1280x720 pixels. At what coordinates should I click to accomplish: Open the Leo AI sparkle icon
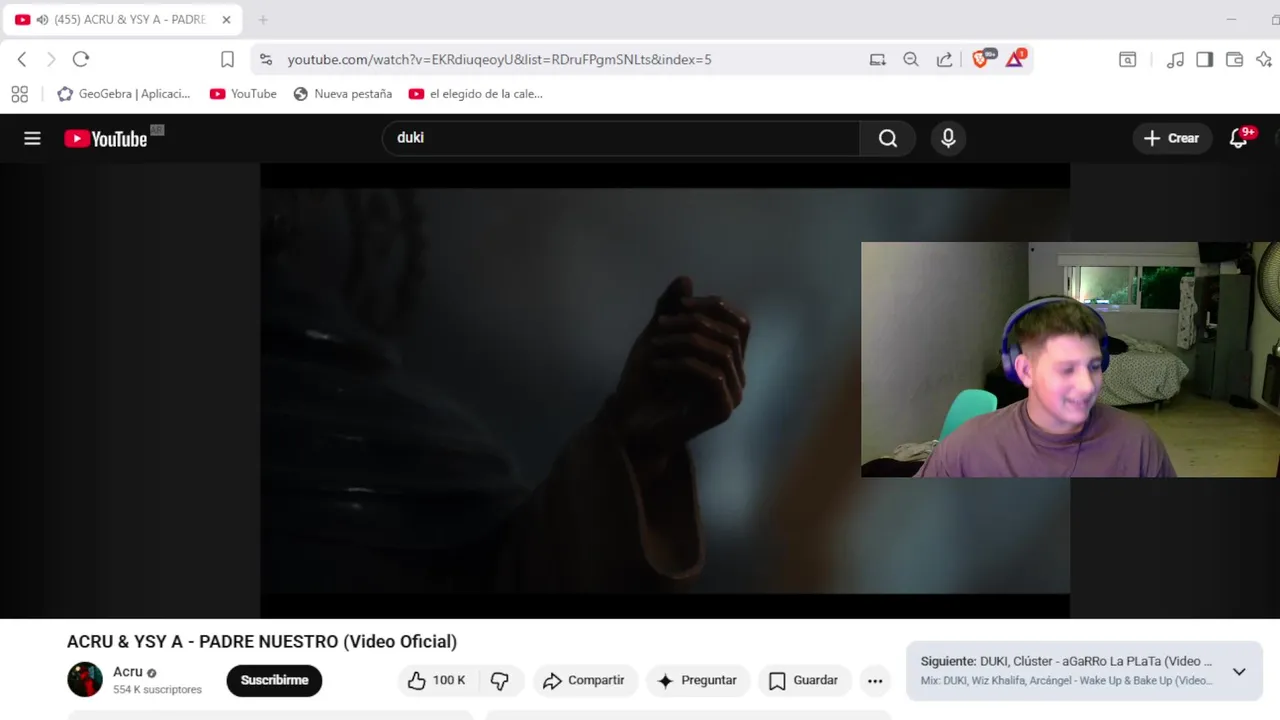pos(1264,60)
